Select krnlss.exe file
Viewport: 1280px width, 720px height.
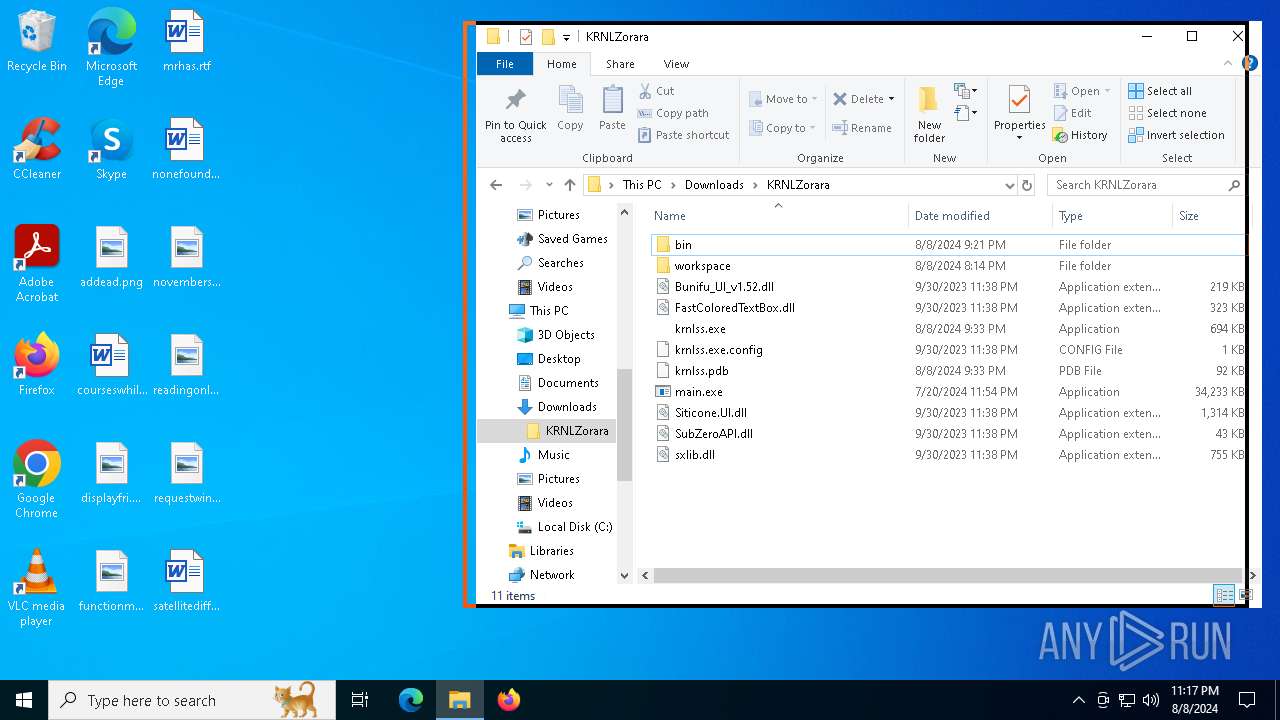(x=700, y=329)
